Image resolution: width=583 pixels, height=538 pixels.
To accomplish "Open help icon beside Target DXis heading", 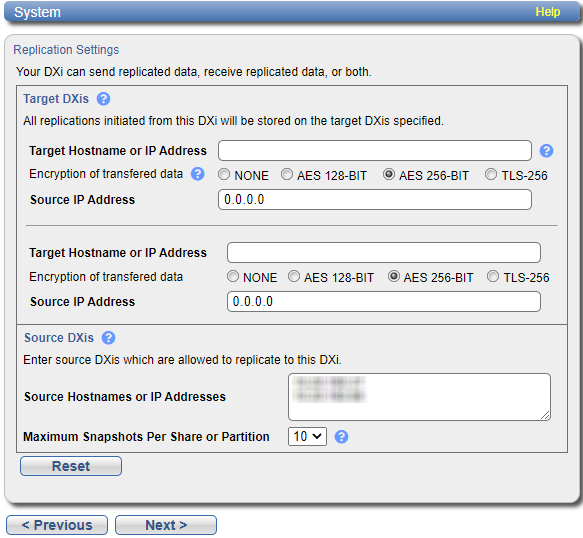I will coord(103,99).
